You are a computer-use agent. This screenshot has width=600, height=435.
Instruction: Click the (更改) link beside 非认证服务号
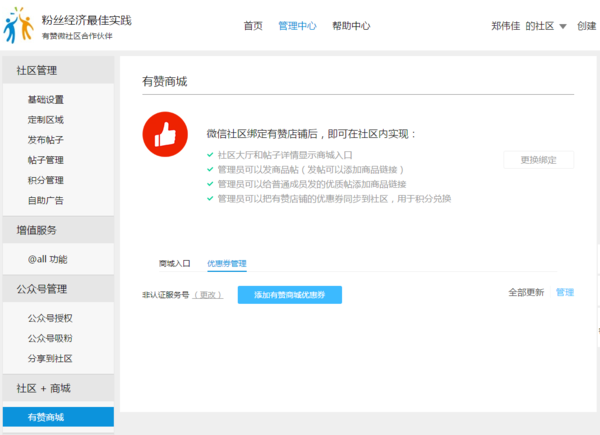(x=208, y=295)
